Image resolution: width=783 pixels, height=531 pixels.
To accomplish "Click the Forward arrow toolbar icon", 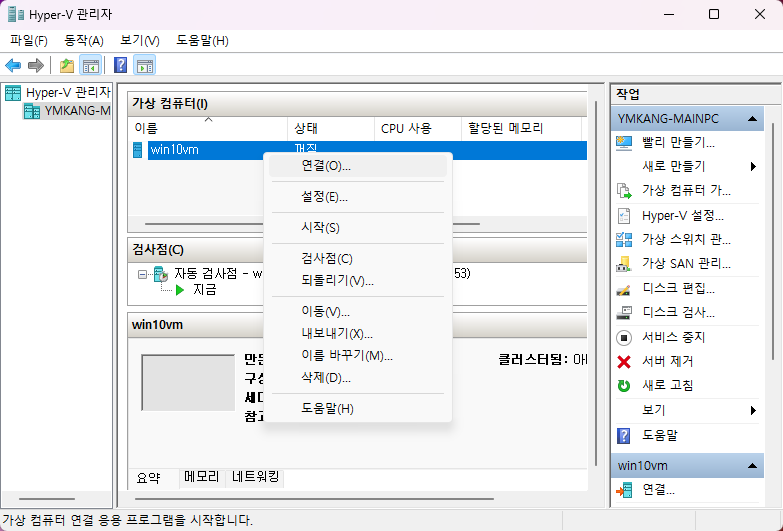I will [x=35, y=65].
